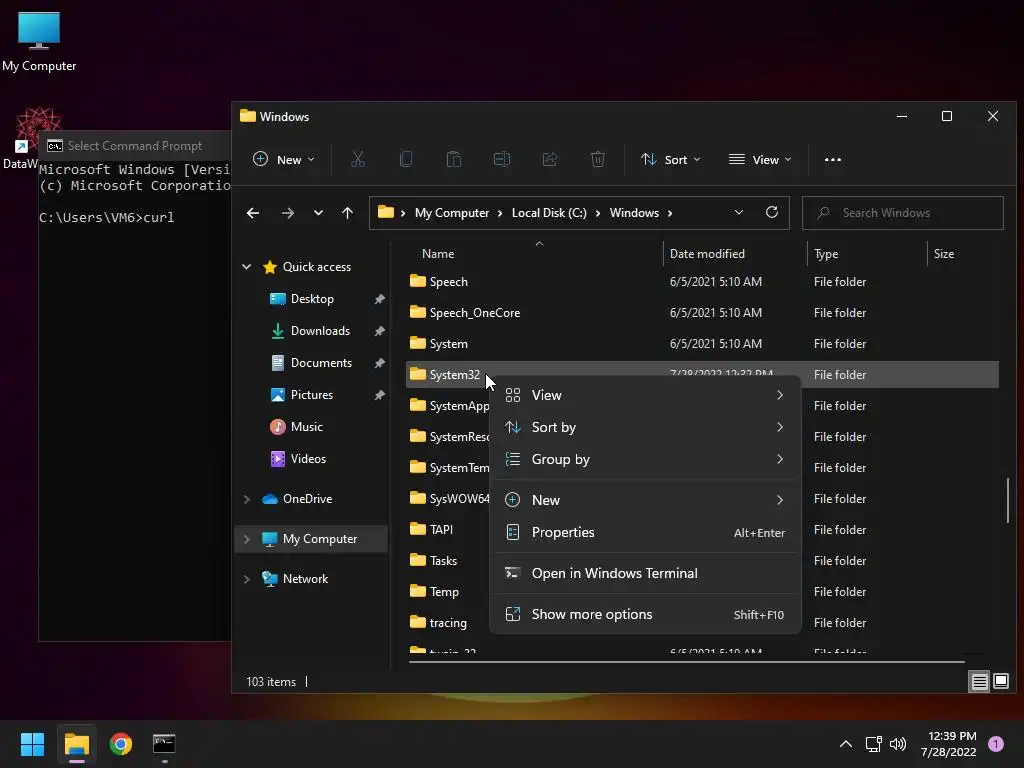This screenshot has width=1024, height=768.
Task: Open network status tray icon
Action: pyautogui.click(x=873, y=744)
